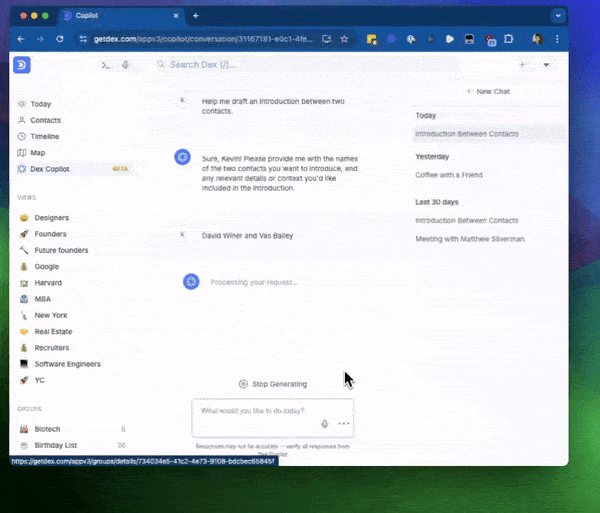
Task: Open a new browser tab
Action: [x=196, y=16]
